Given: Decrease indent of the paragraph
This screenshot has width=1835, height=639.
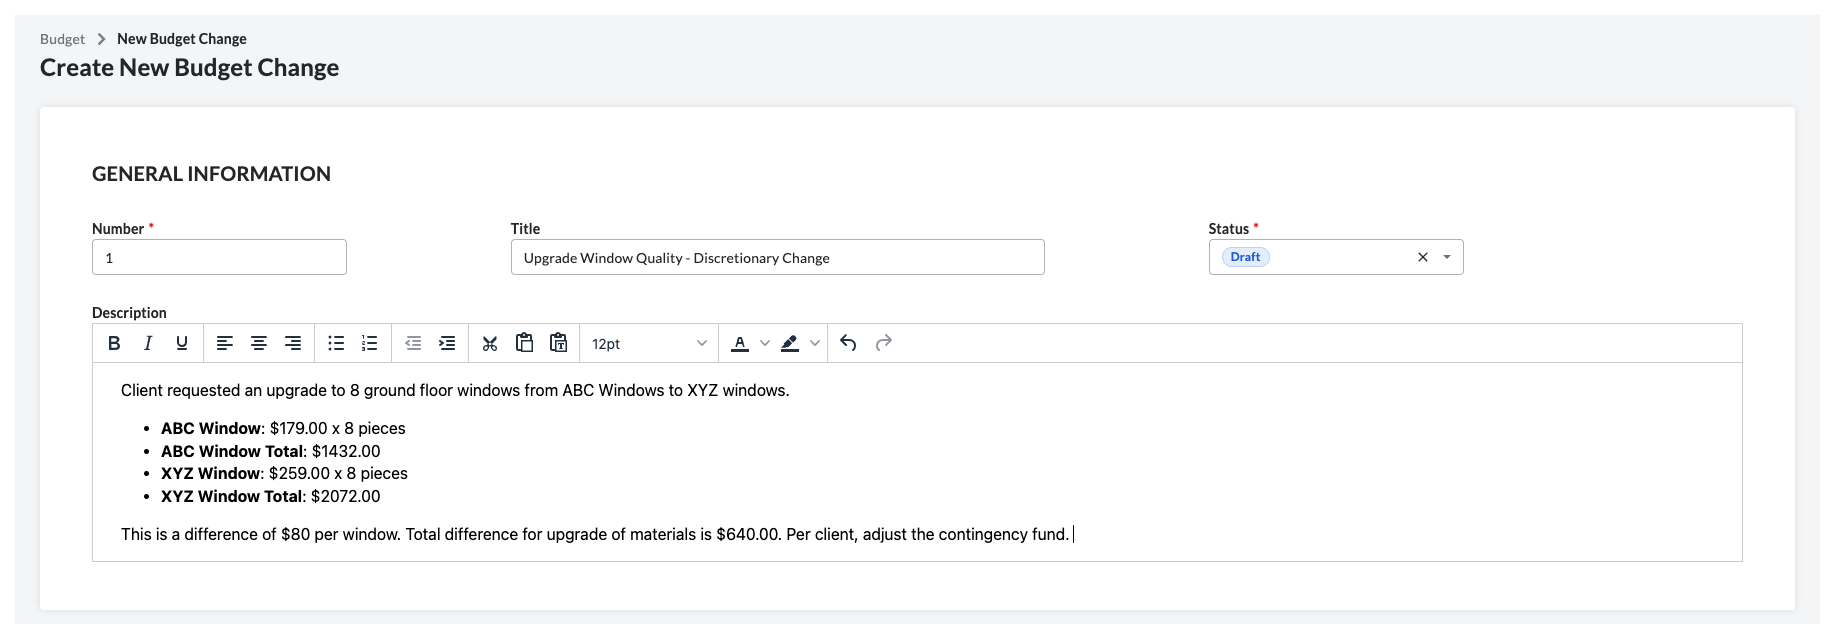Looking at the screenshot, I should click(x=413, y=343).
